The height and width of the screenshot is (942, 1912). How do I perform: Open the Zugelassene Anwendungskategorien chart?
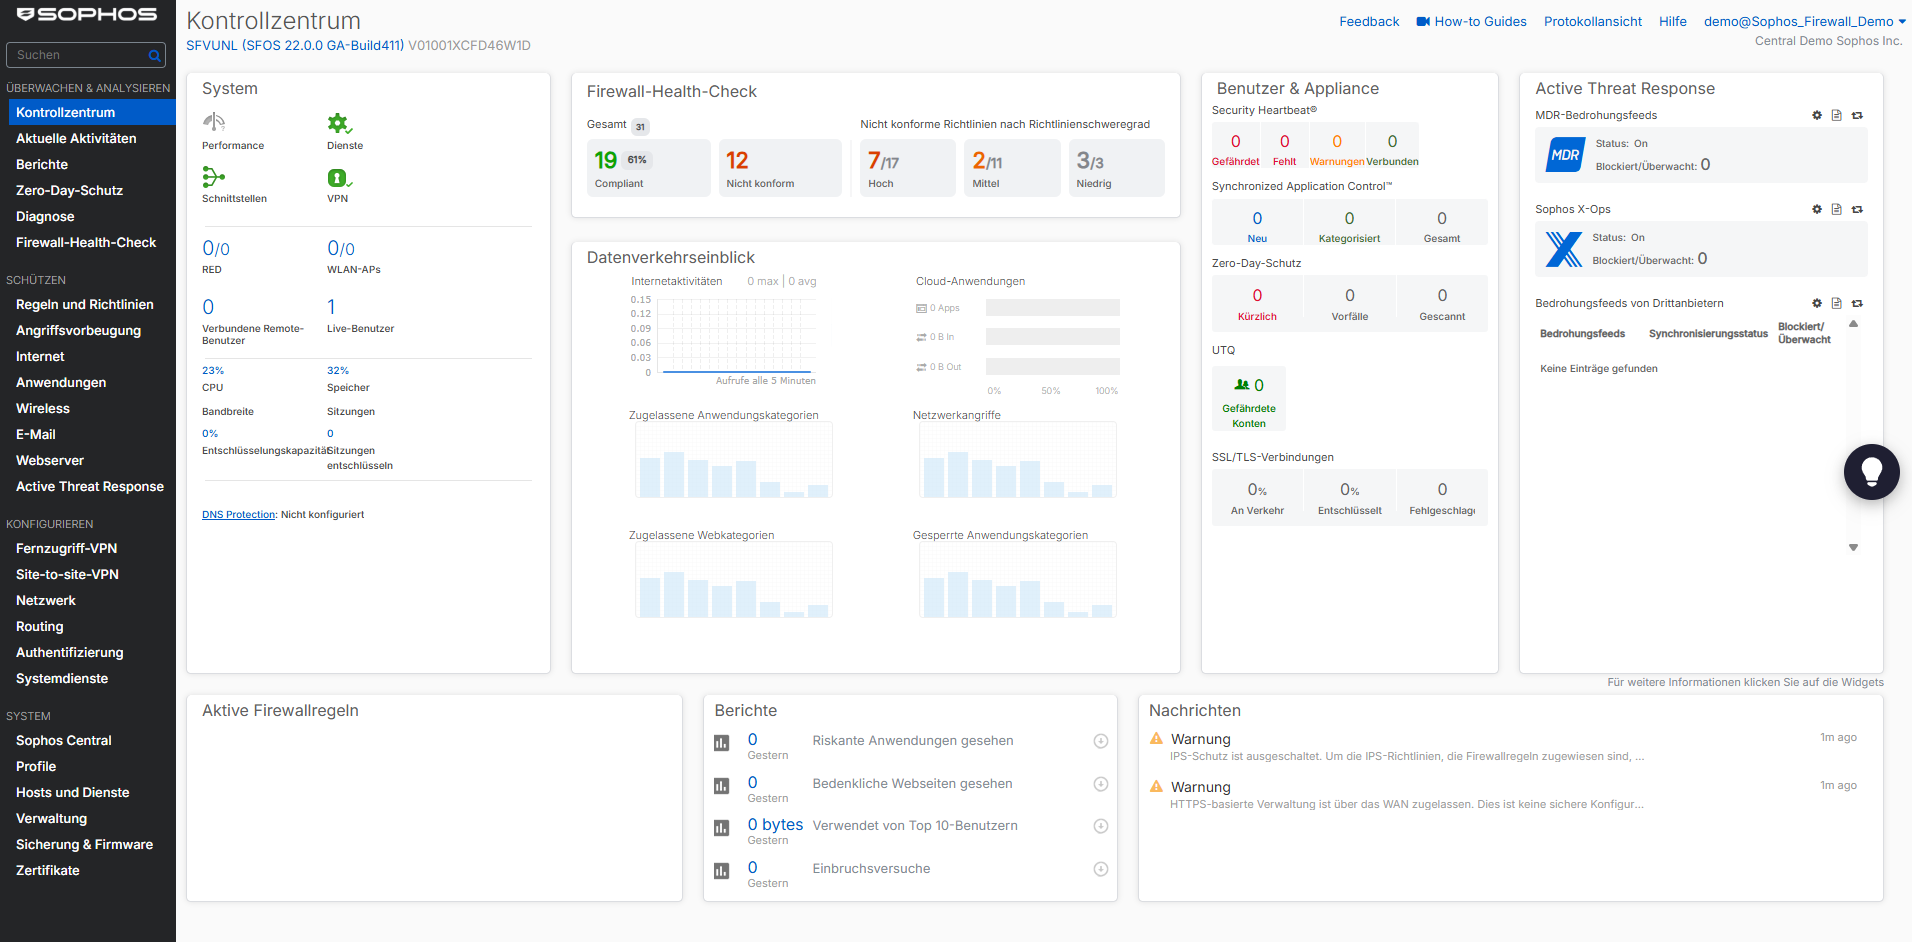coord(734,460)
